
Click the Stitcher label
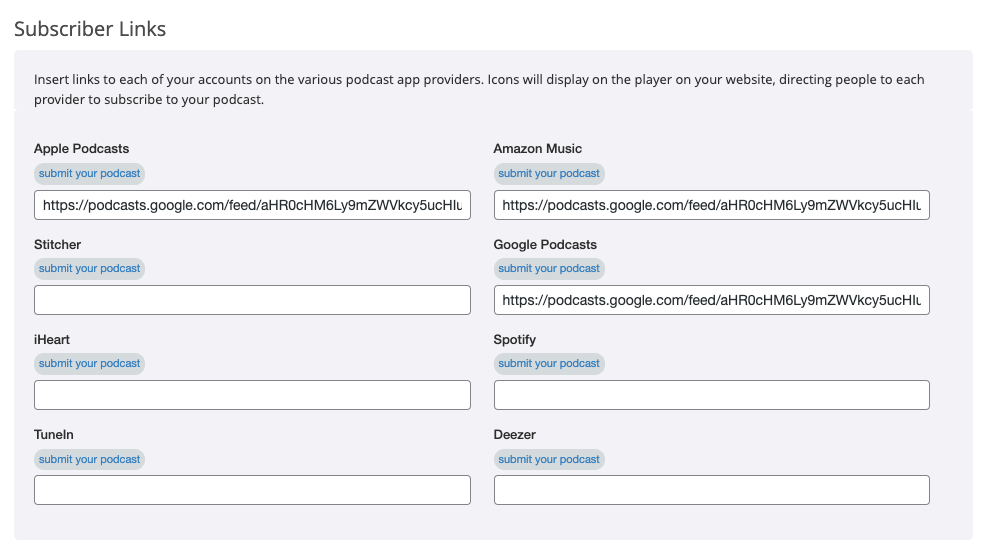57,245
